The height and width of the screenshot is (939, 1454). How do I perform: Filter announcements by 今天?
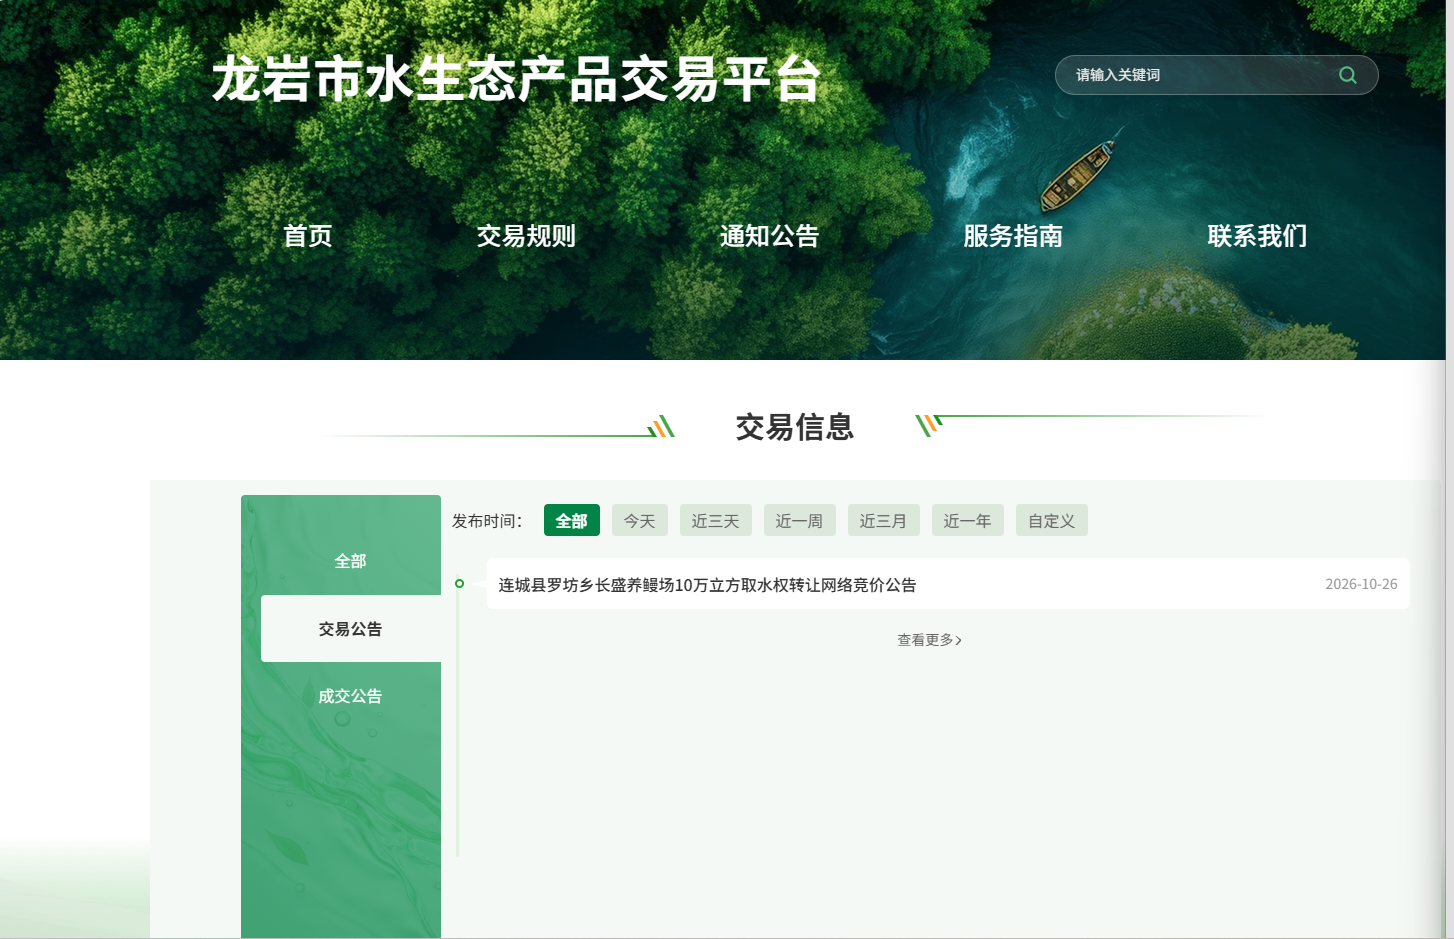[640, 520]
